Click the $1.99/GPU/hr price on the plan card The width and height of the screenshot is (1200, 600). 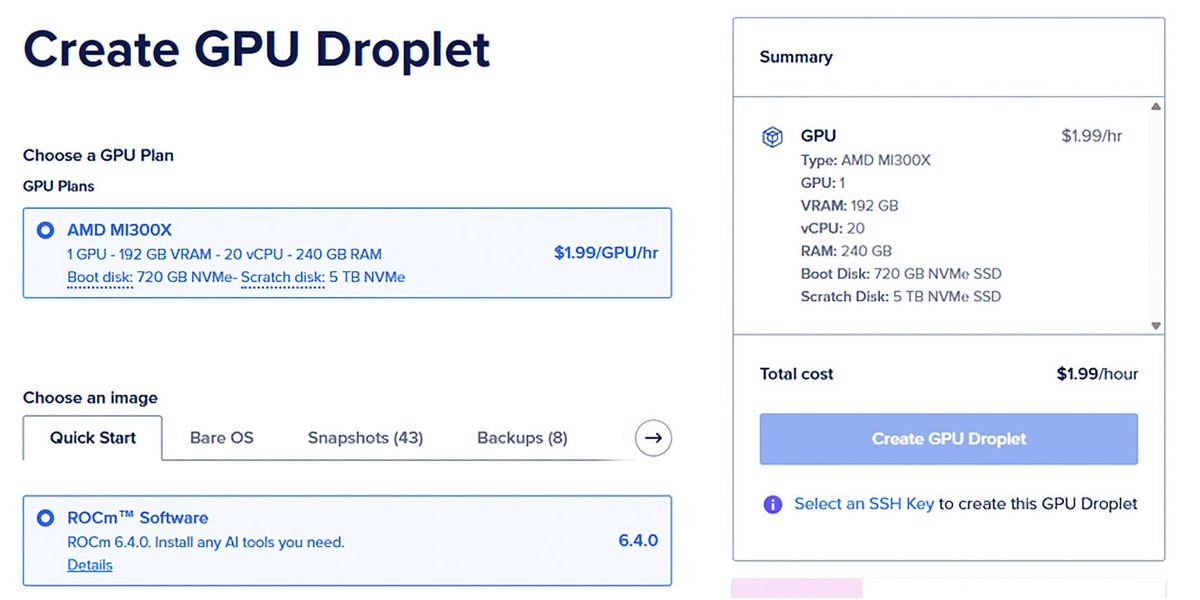(x=606, y=253)
